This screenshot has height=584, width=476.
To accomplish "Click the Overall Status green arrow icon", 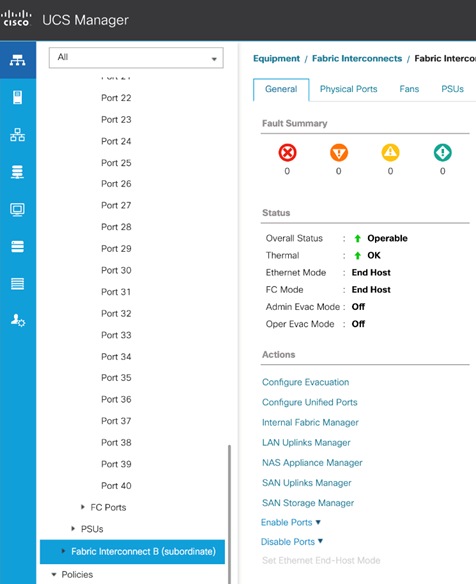I will click(358, 238).
